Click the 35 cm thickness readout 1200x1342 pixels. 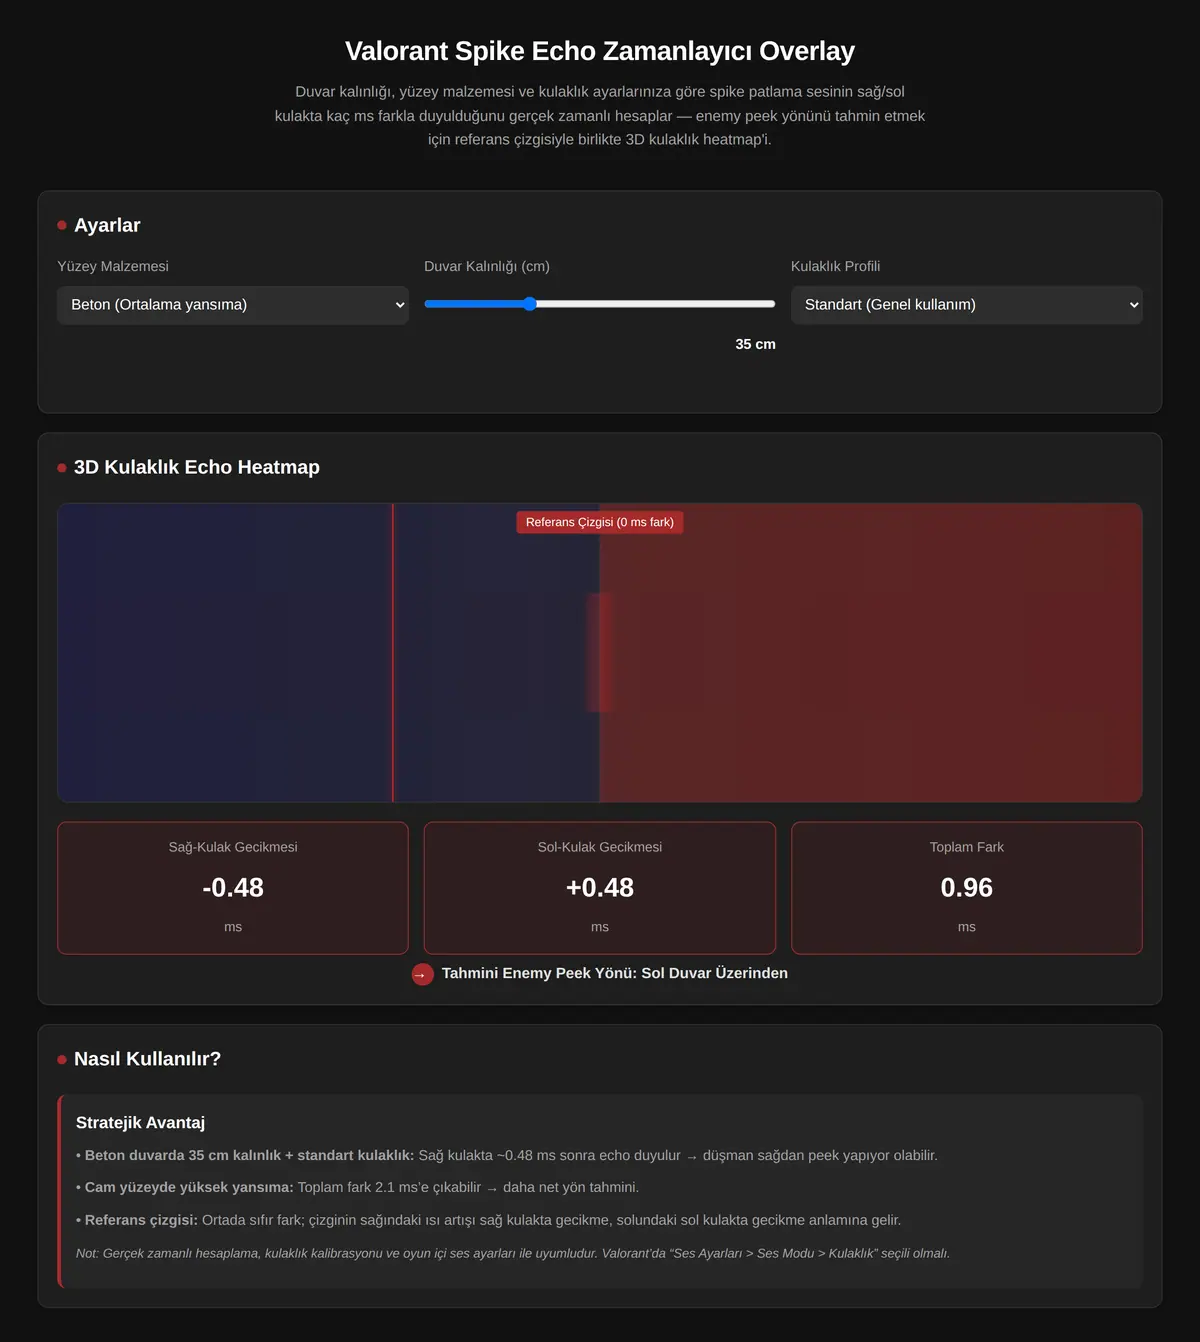(x=755, y=344)
